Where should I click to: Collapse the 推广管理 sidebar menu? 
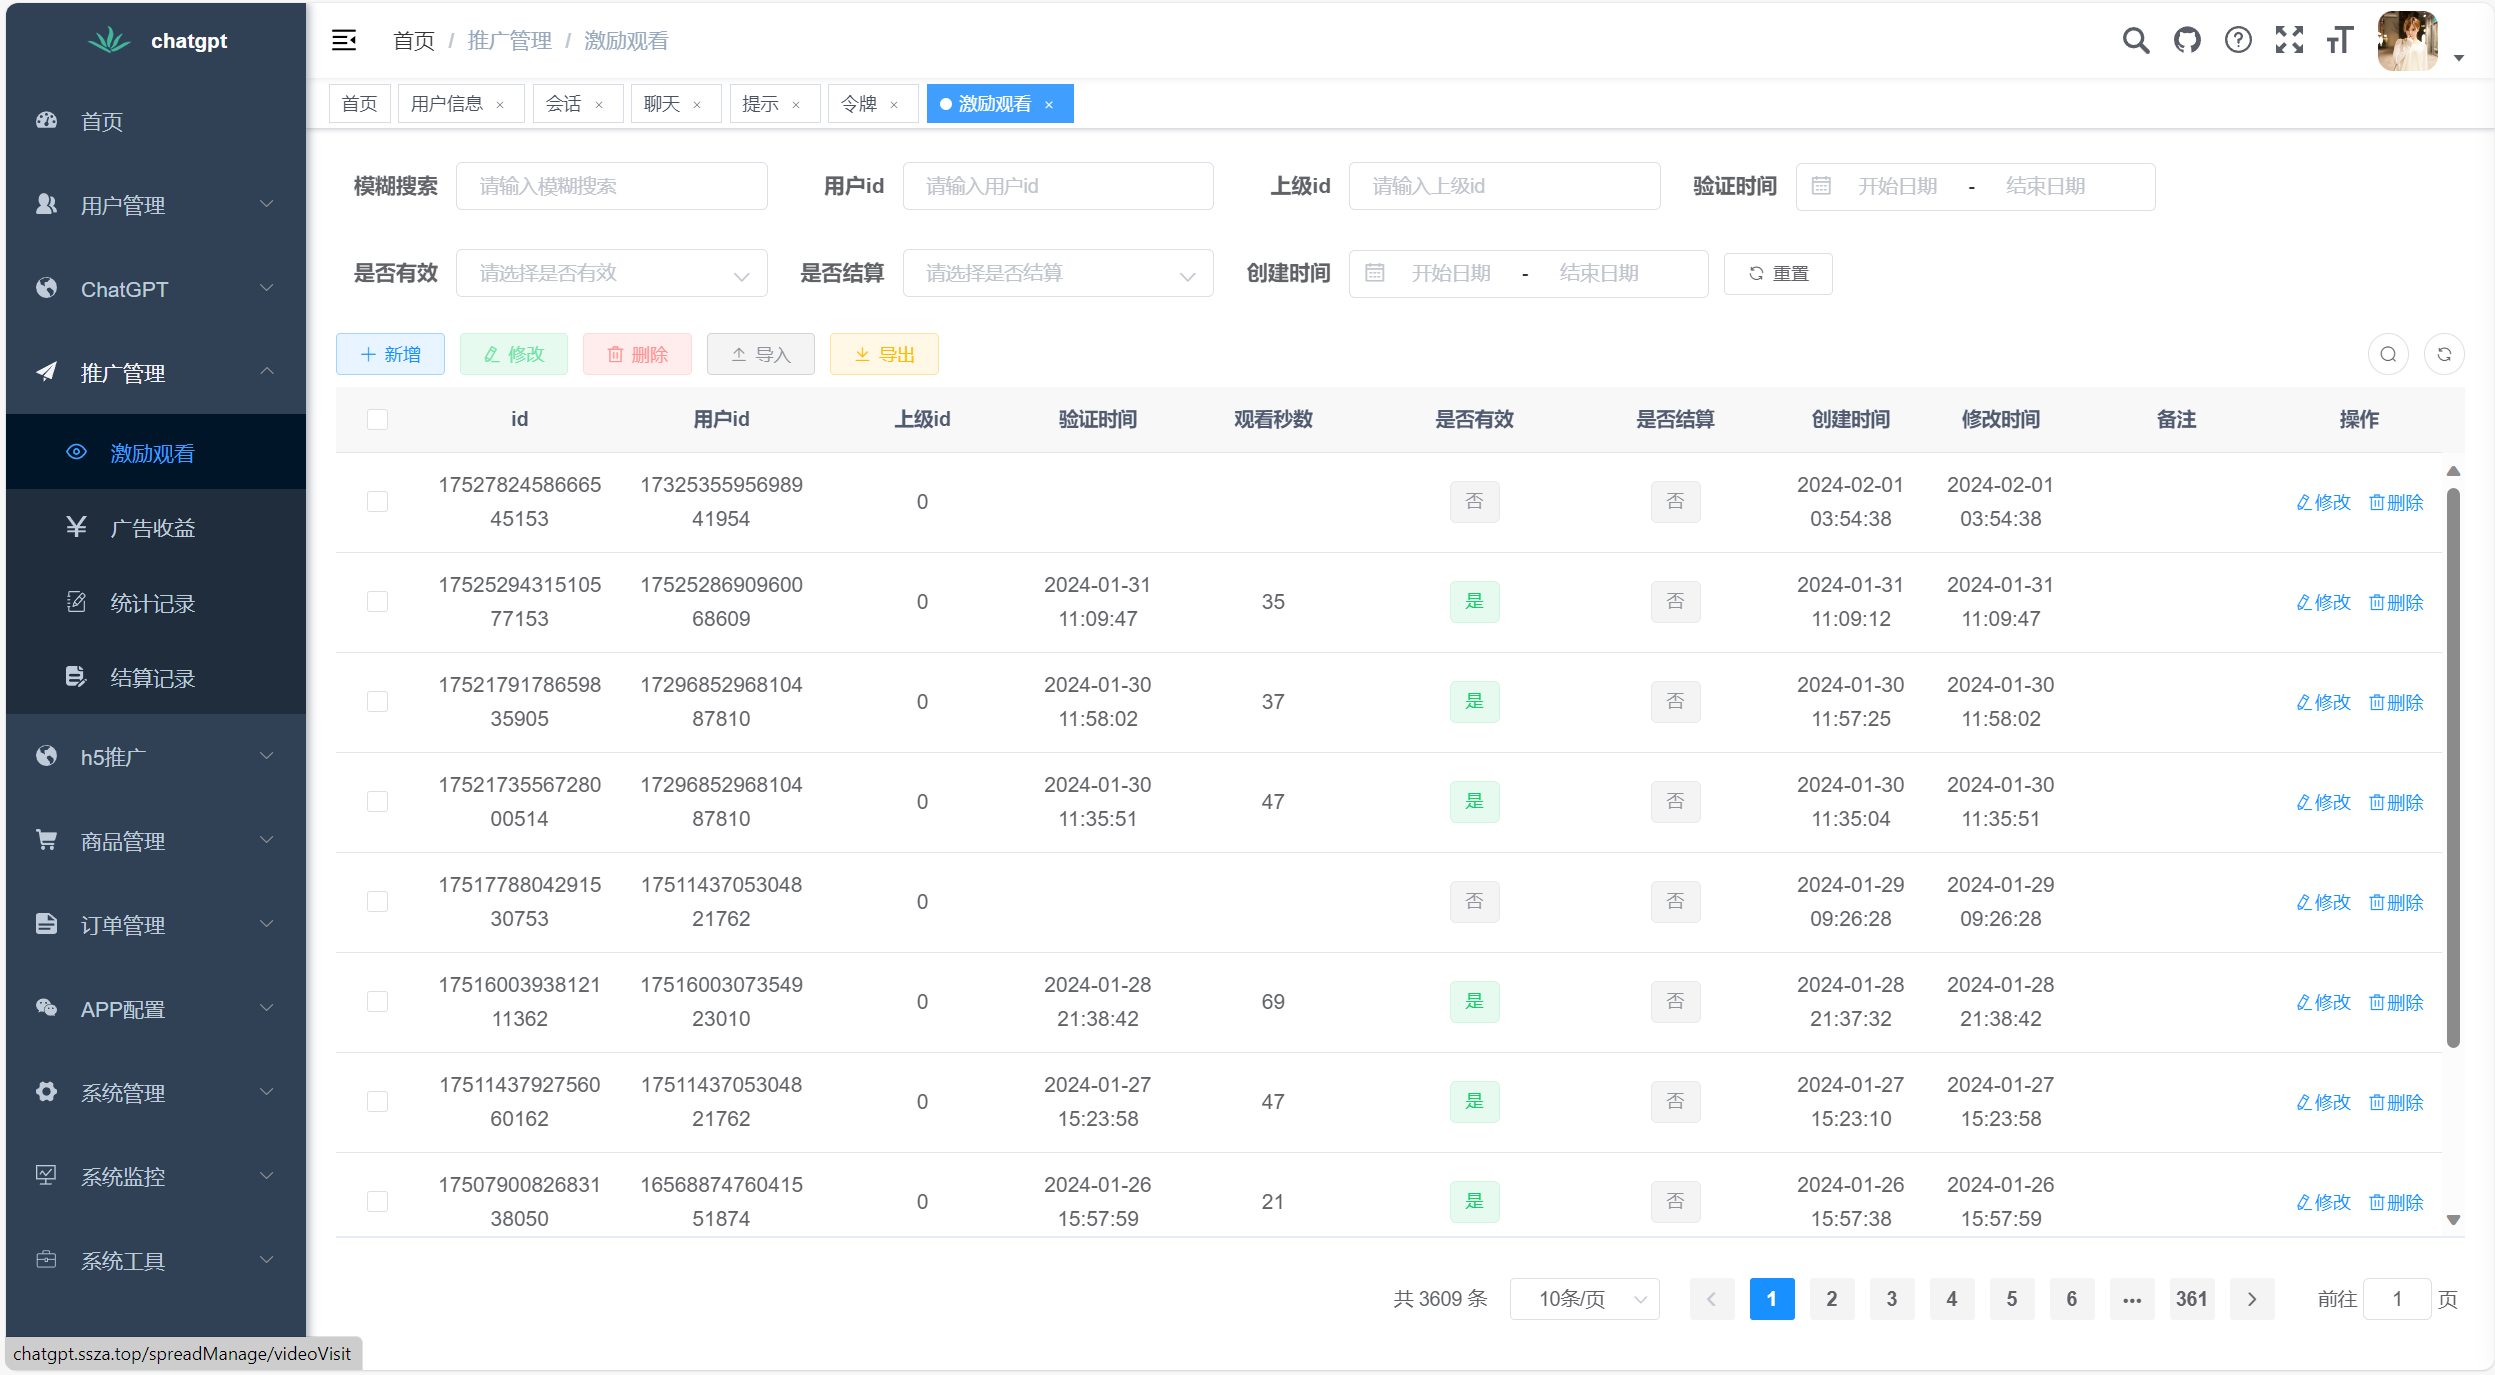tap(156, 373)
